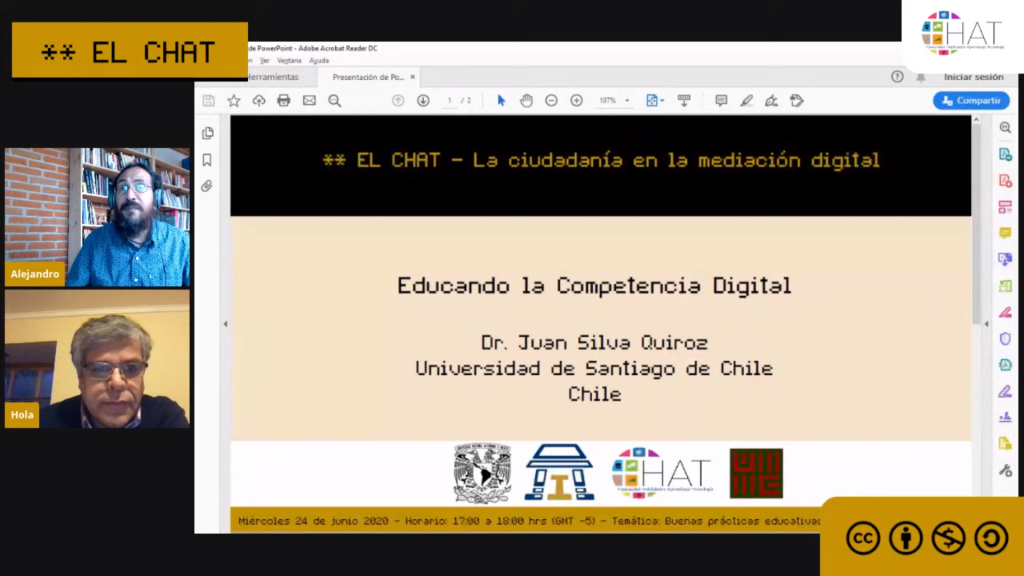Toggle the highlighter pen tool
This screenshot has height=576, width=1024.
(746, 101)
